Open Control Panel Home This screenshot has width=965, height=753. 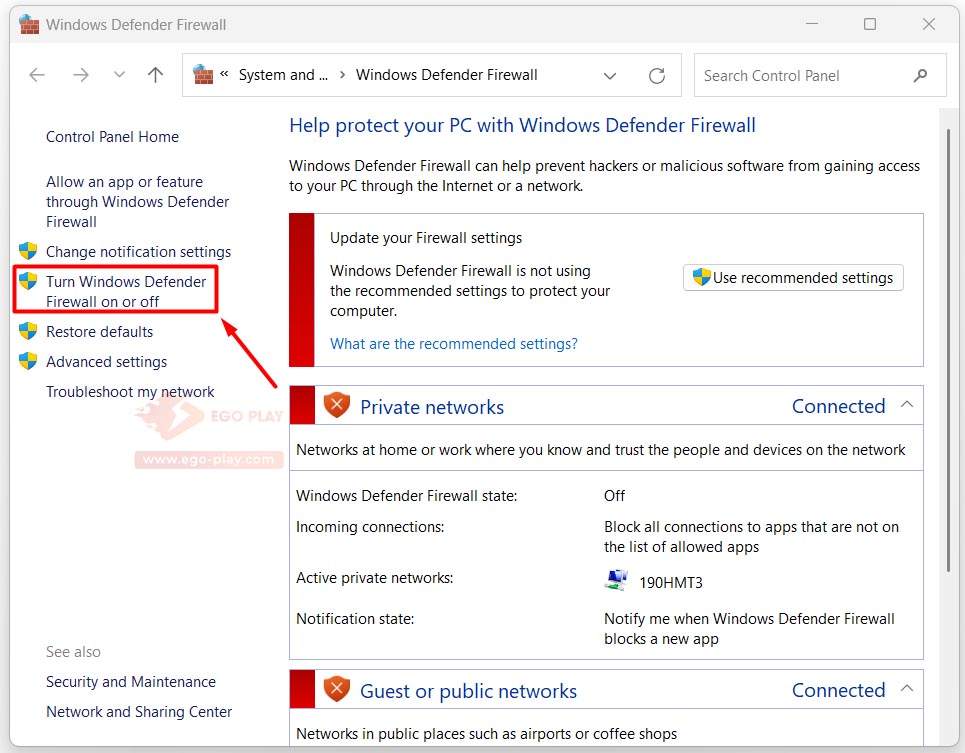click(x=113, y=137)
